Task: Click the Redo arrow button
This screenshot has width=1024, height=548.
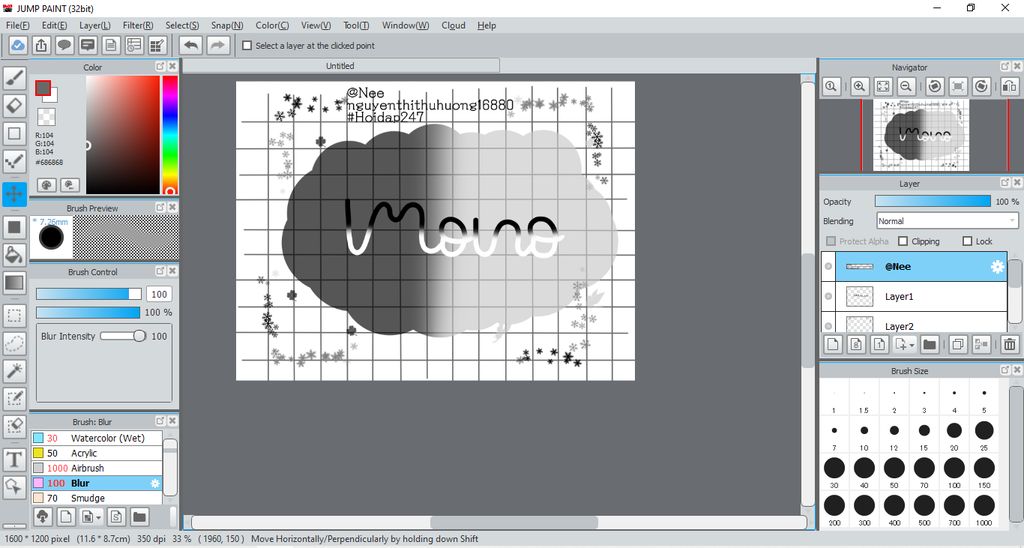Action: click(x=218, y=45)
